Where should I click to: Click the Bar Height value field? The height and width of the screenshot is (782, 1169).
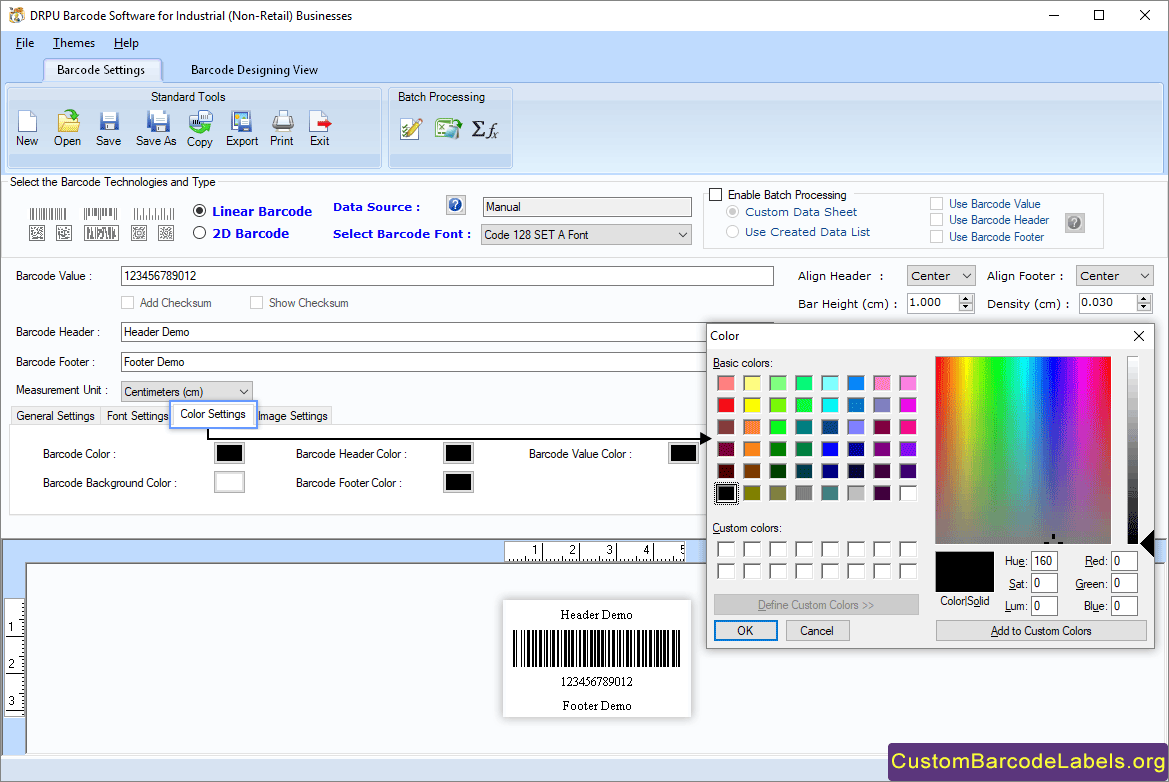tap(933, 303)
